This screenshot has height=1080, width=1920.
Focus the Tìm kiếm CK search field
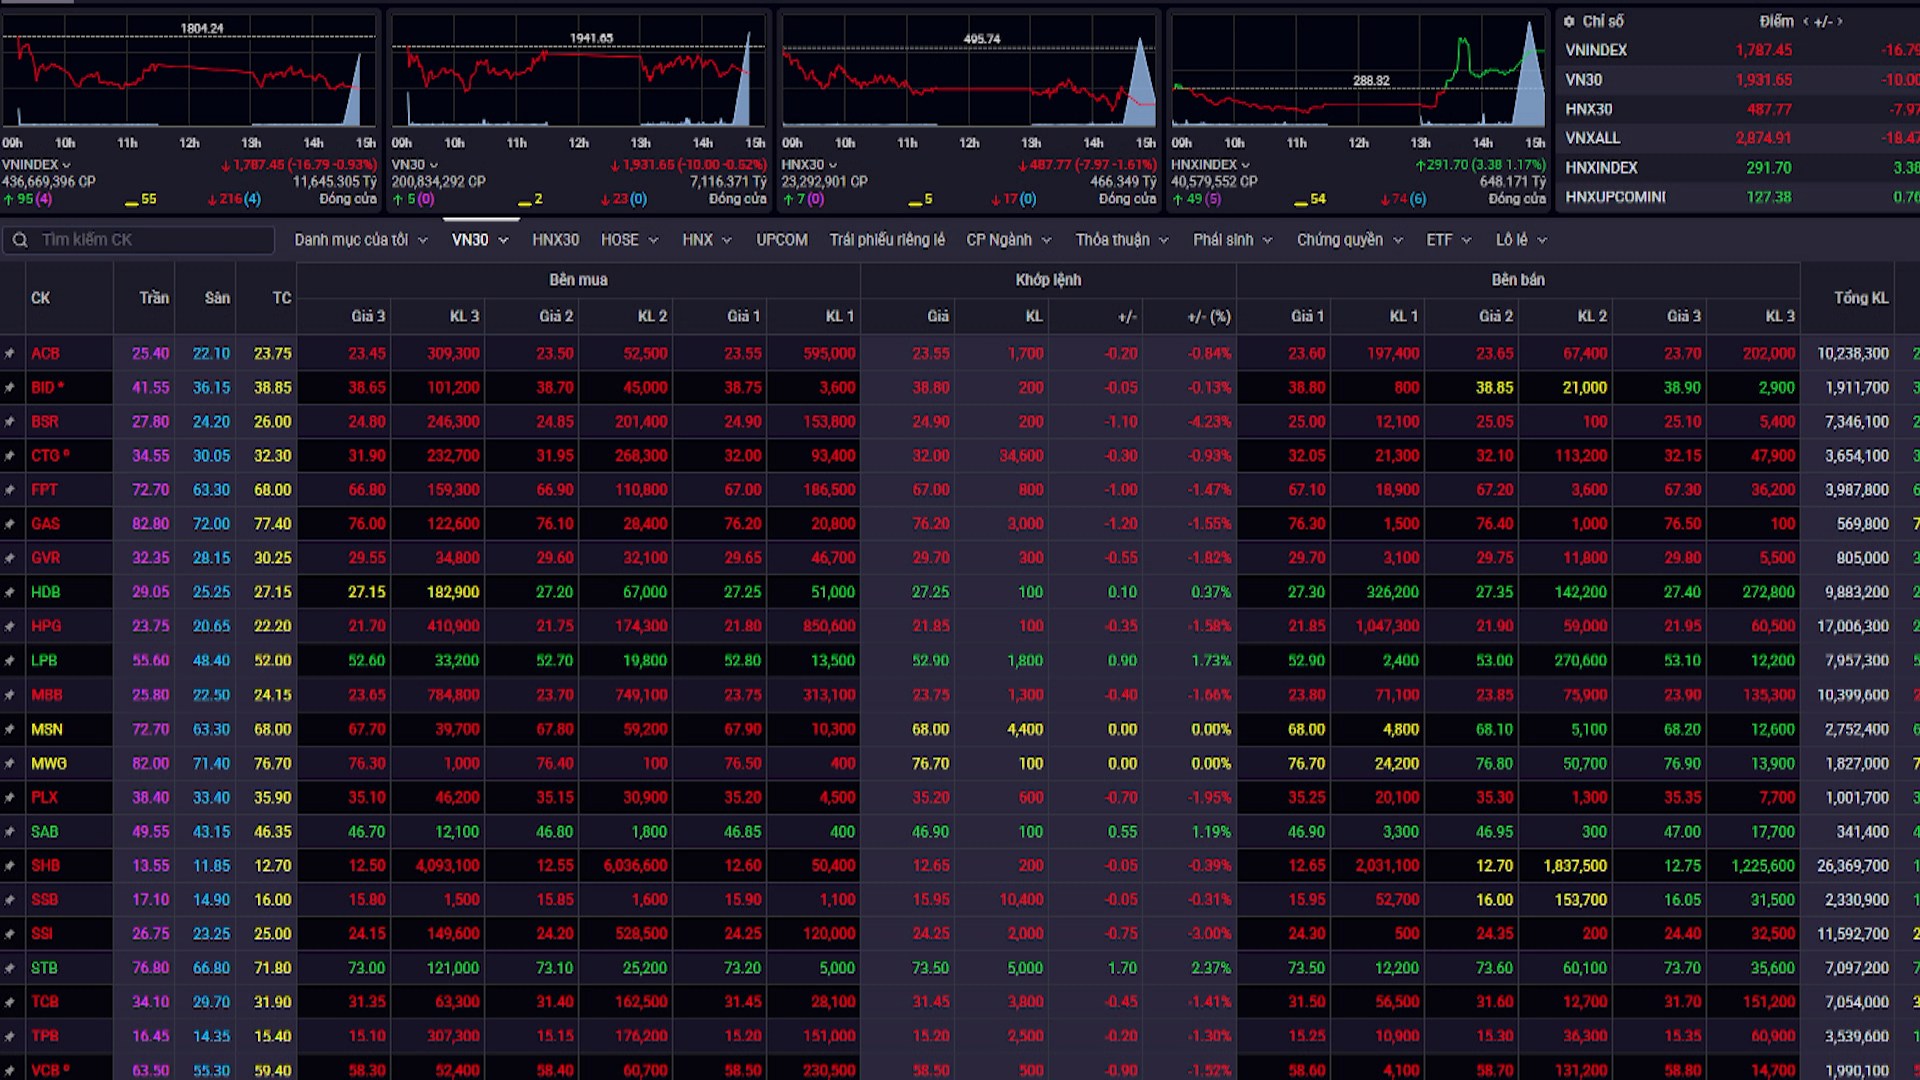pyautogui.click(x=139, y=240)
